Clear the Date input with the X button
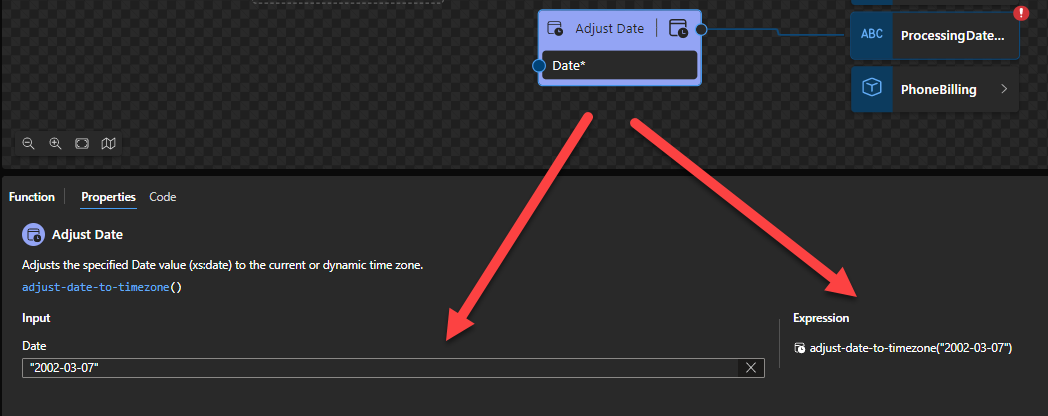 [752, 368]
